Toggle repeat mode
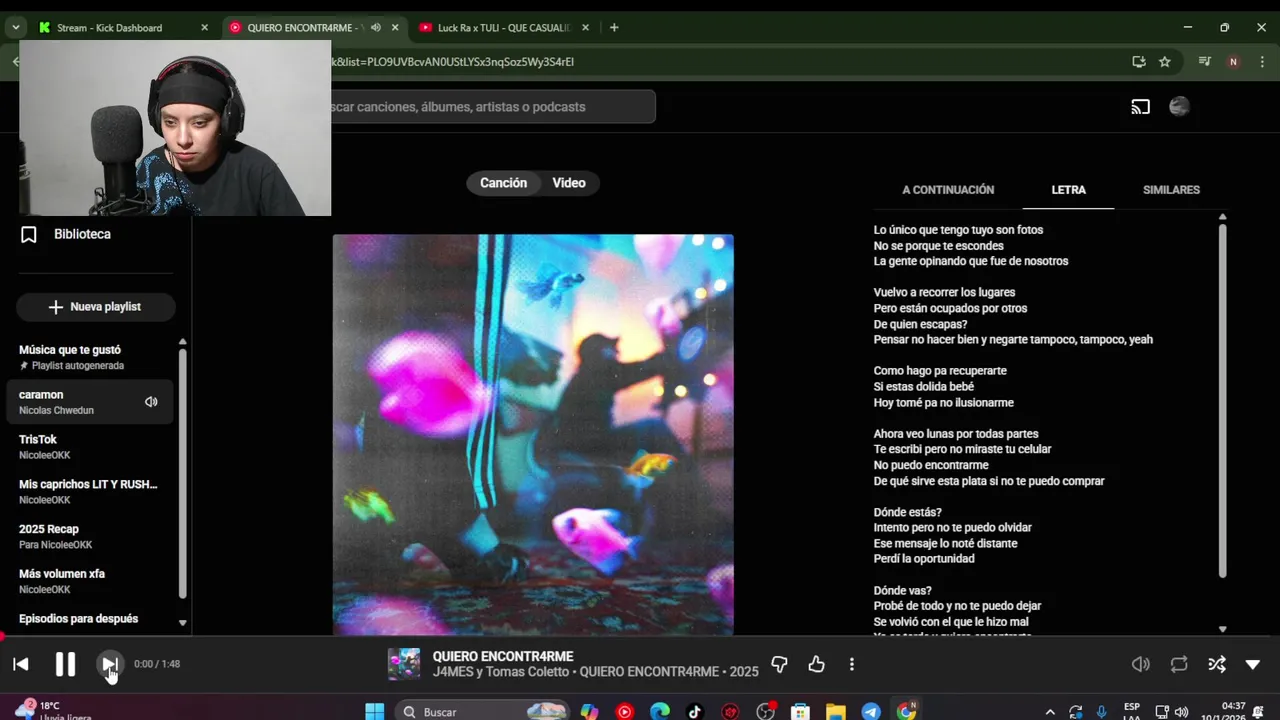The height and width of the screenshot is (720, 1280). [x=1179, y=664]
